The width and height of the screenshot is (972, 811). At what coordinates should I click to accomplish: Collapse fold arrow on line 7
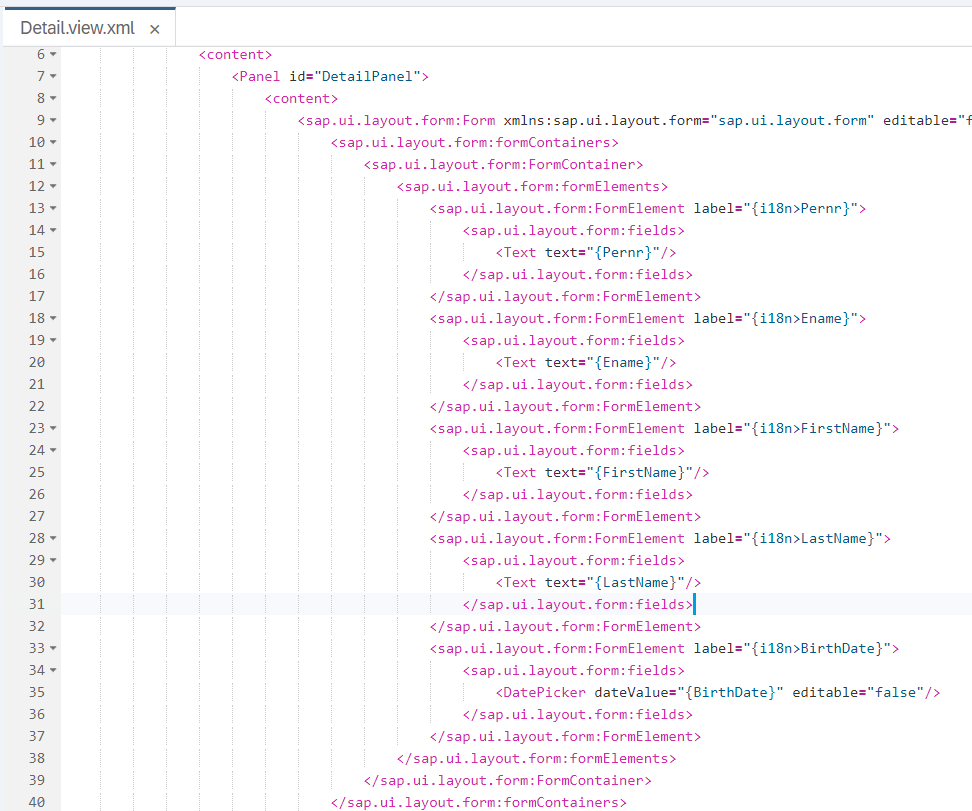coord(53,76)
